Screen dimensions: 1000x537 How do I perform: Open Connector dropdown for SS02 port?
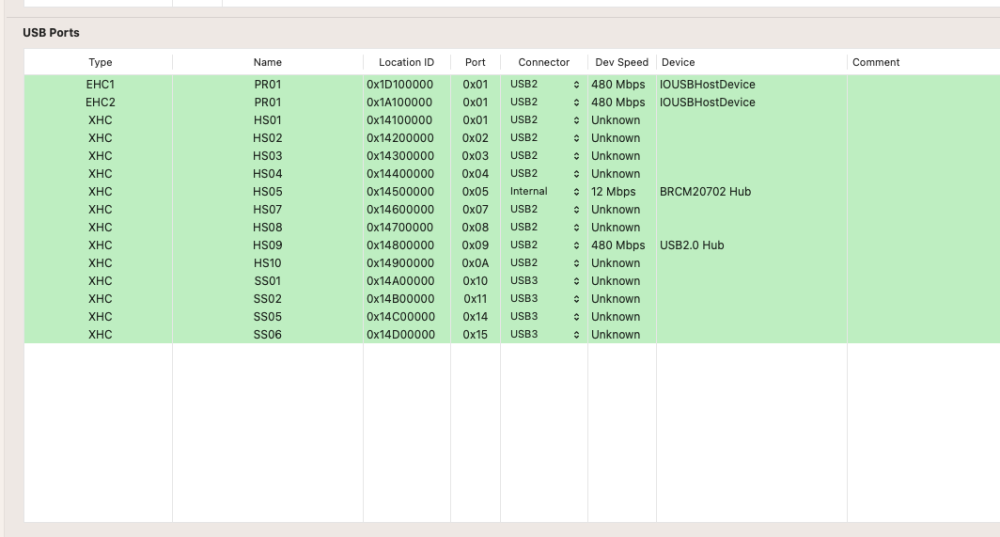[x=544, y=298]
